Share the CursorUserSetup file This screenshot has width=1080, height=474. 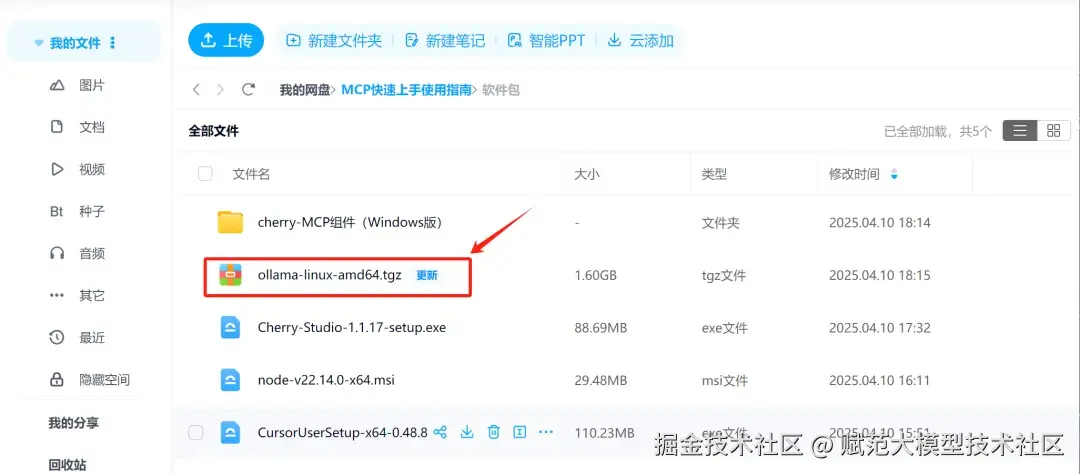point(441,432)
